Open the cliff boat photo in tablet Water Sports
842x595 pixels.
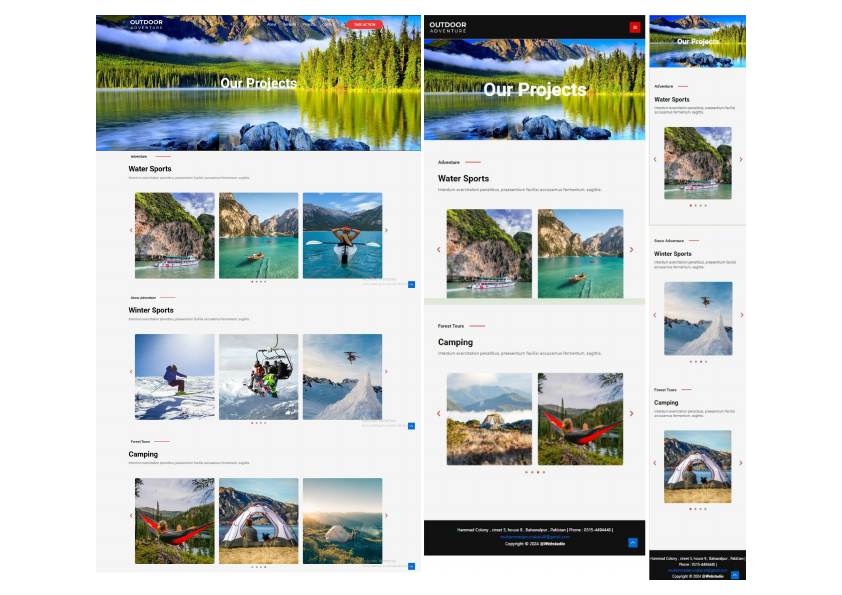click(x=489, y=253)
